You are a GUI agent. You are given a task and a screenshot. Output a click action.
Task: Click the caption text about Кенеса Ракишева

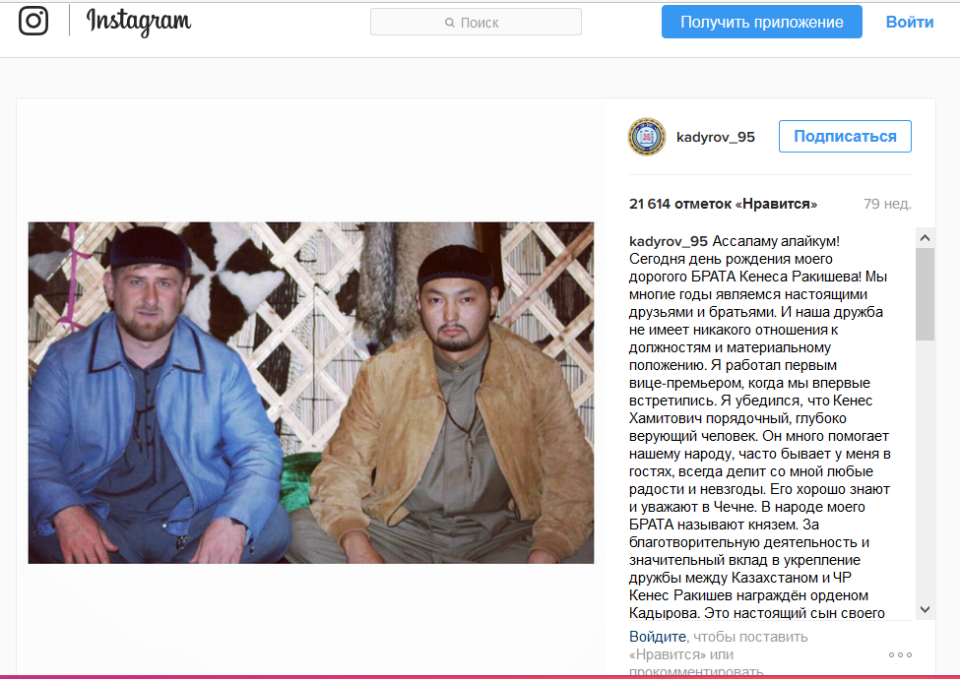click(759, 427)
